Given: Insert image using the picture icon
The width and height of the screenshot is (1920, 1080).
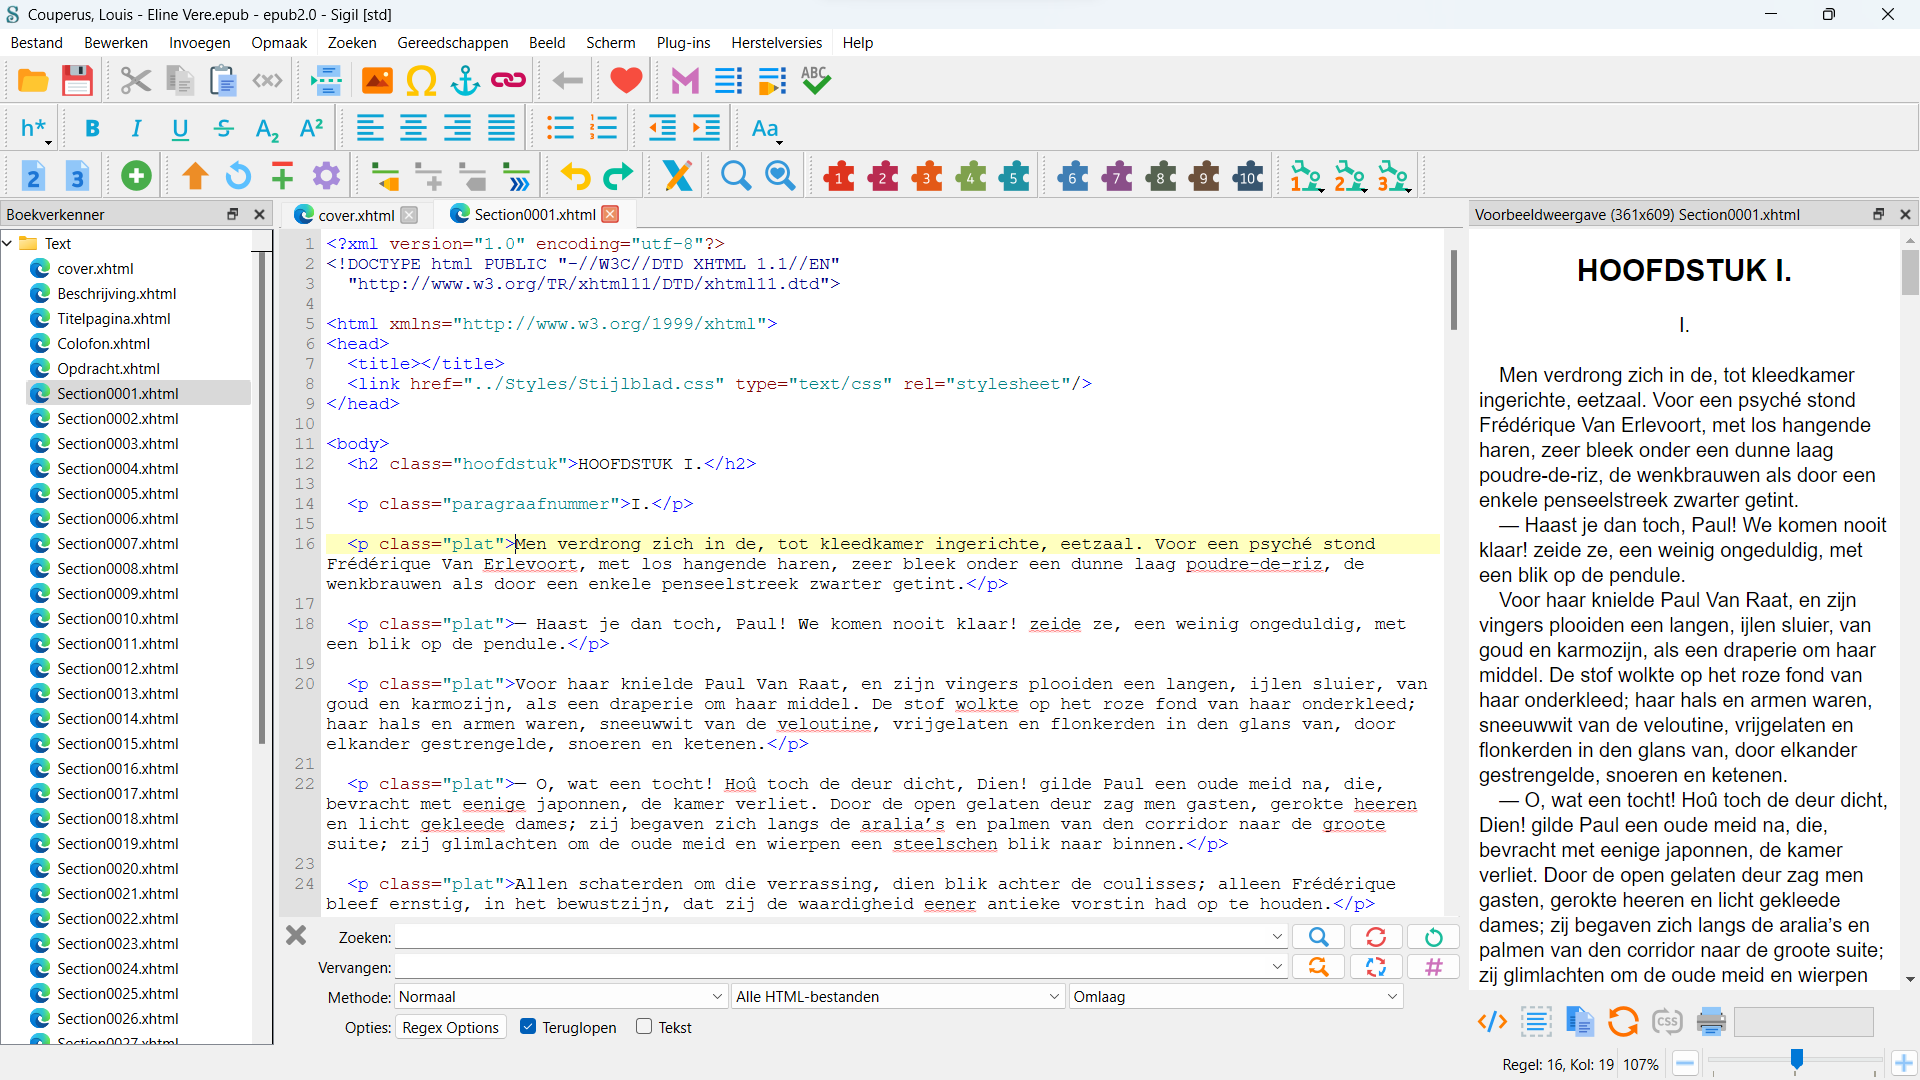Looking at the screenshot, I should click(377, 80).
